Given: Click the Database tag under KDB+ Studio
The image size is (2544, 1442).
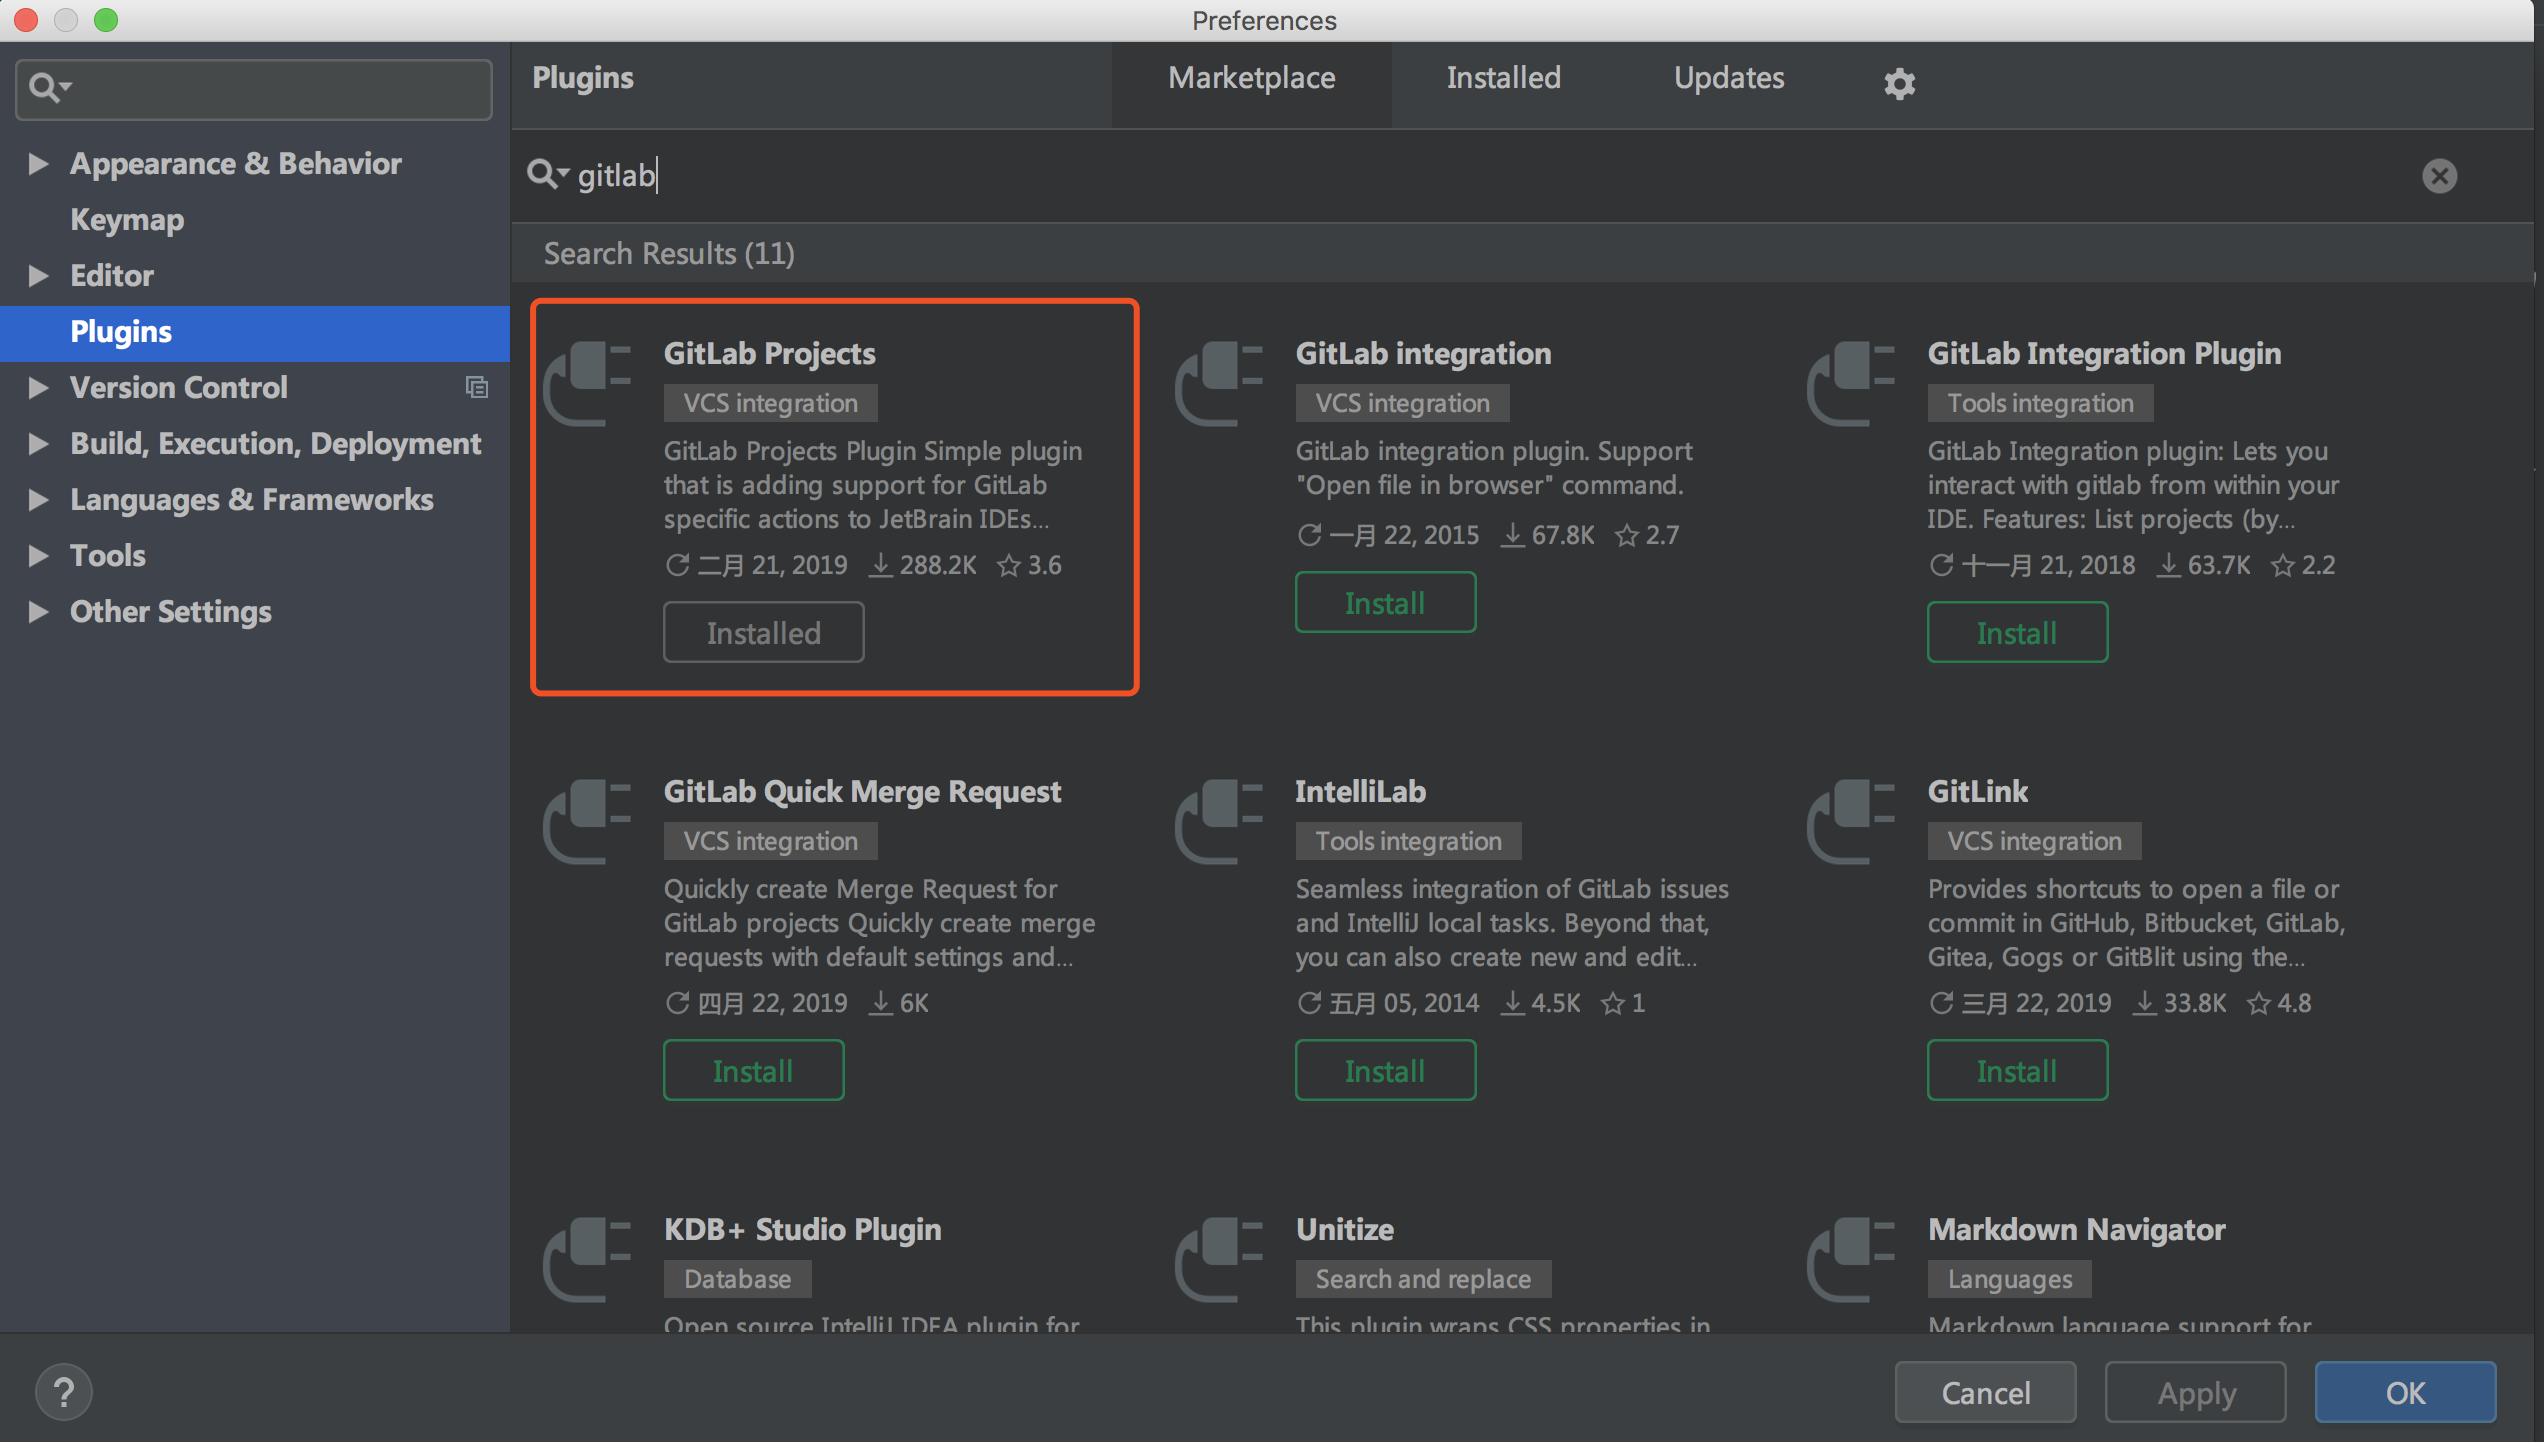Looking at the screenshot, I should pyautogui.click(x=737, y=1279).
